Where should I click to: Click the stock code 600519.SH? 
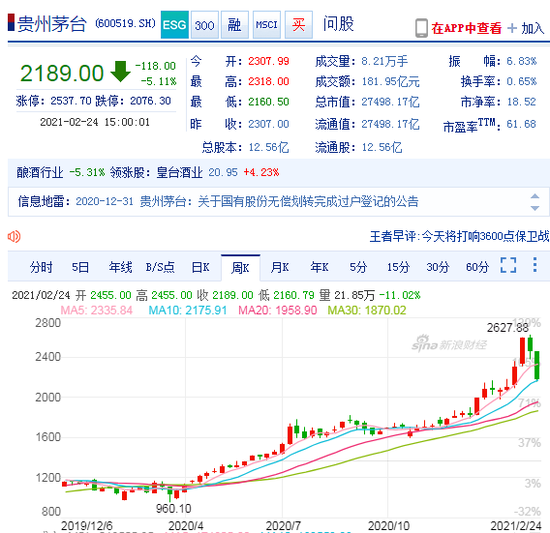[x=125, y=23]
